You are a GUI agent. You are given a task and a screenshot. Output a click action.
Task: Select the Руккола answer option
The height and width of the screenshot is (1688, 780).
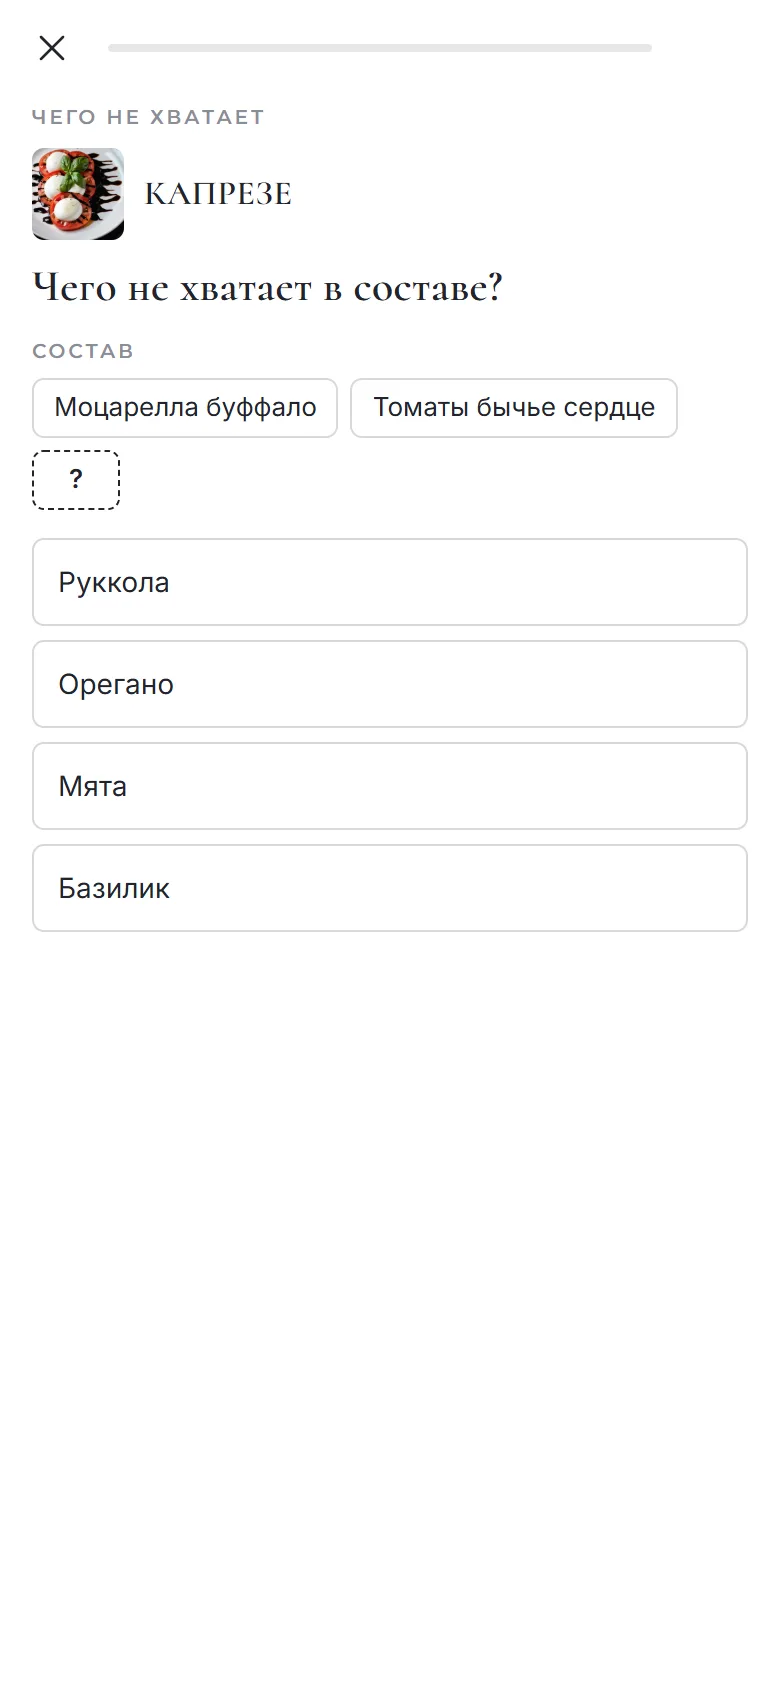(390, 582)
